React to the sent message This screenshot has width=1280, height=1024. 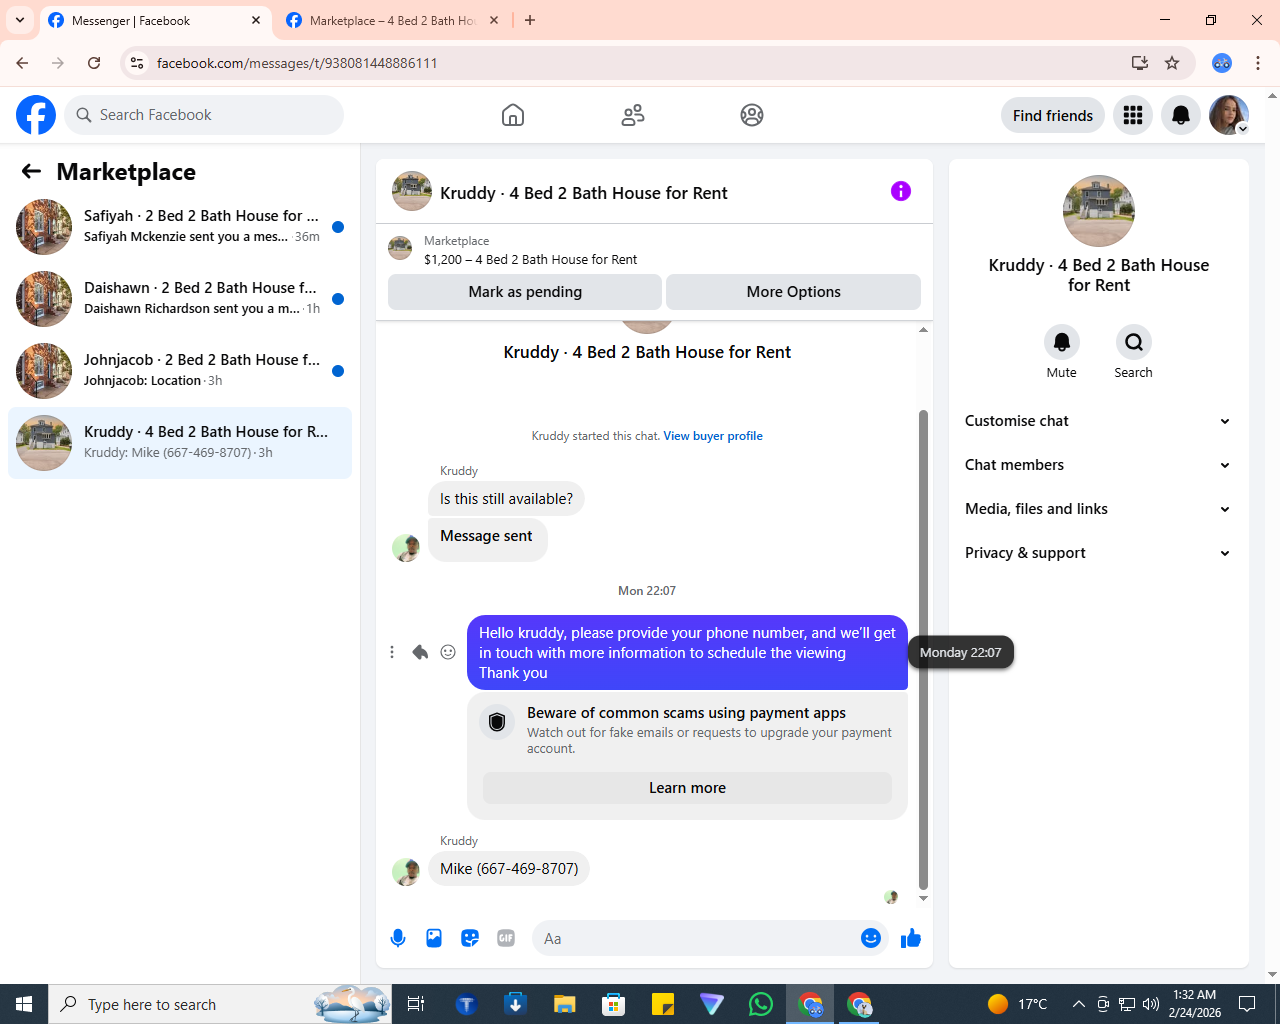[x=448, y=652]
